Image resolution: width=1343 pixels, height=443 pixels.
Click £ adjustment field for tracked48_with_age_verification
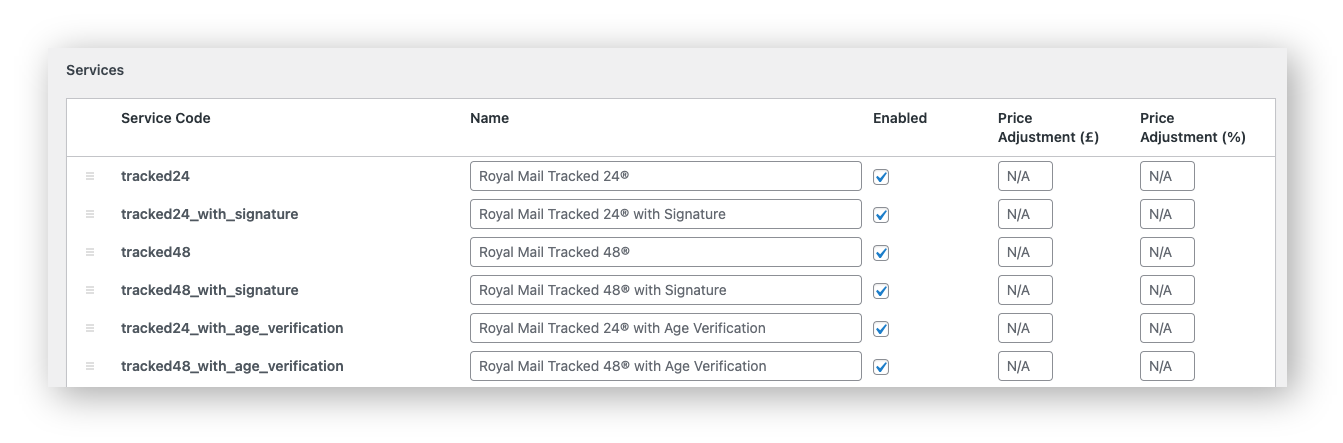click(x=1025, y=366)
